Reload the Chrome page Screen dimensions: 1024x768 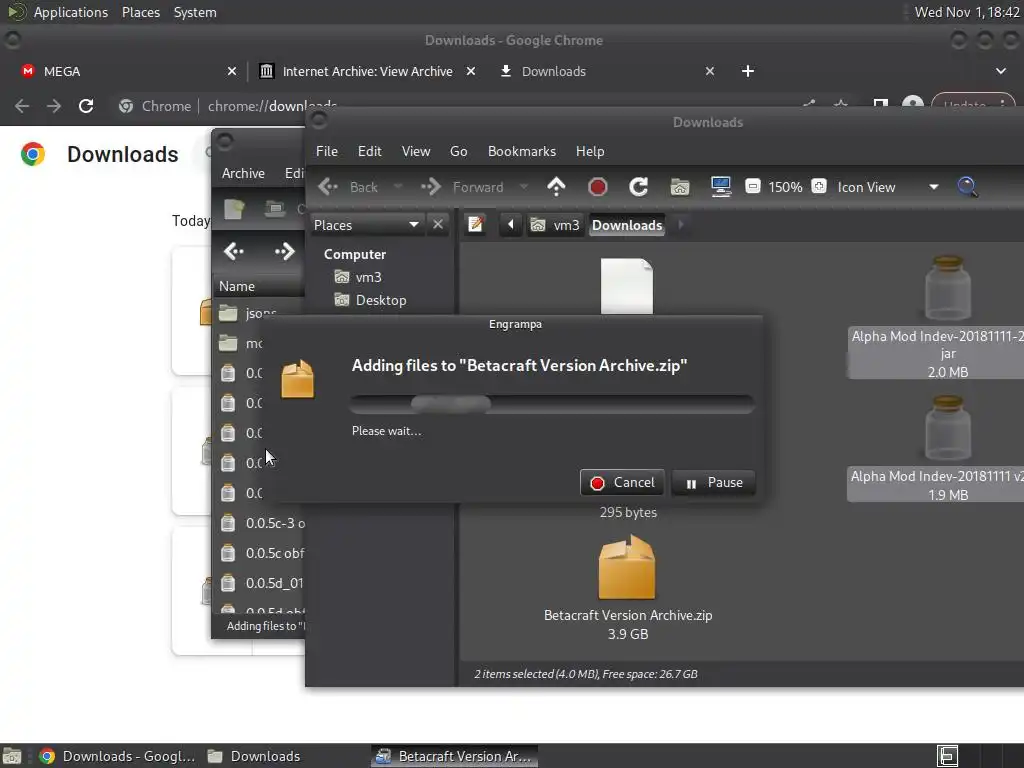[86, 106]
